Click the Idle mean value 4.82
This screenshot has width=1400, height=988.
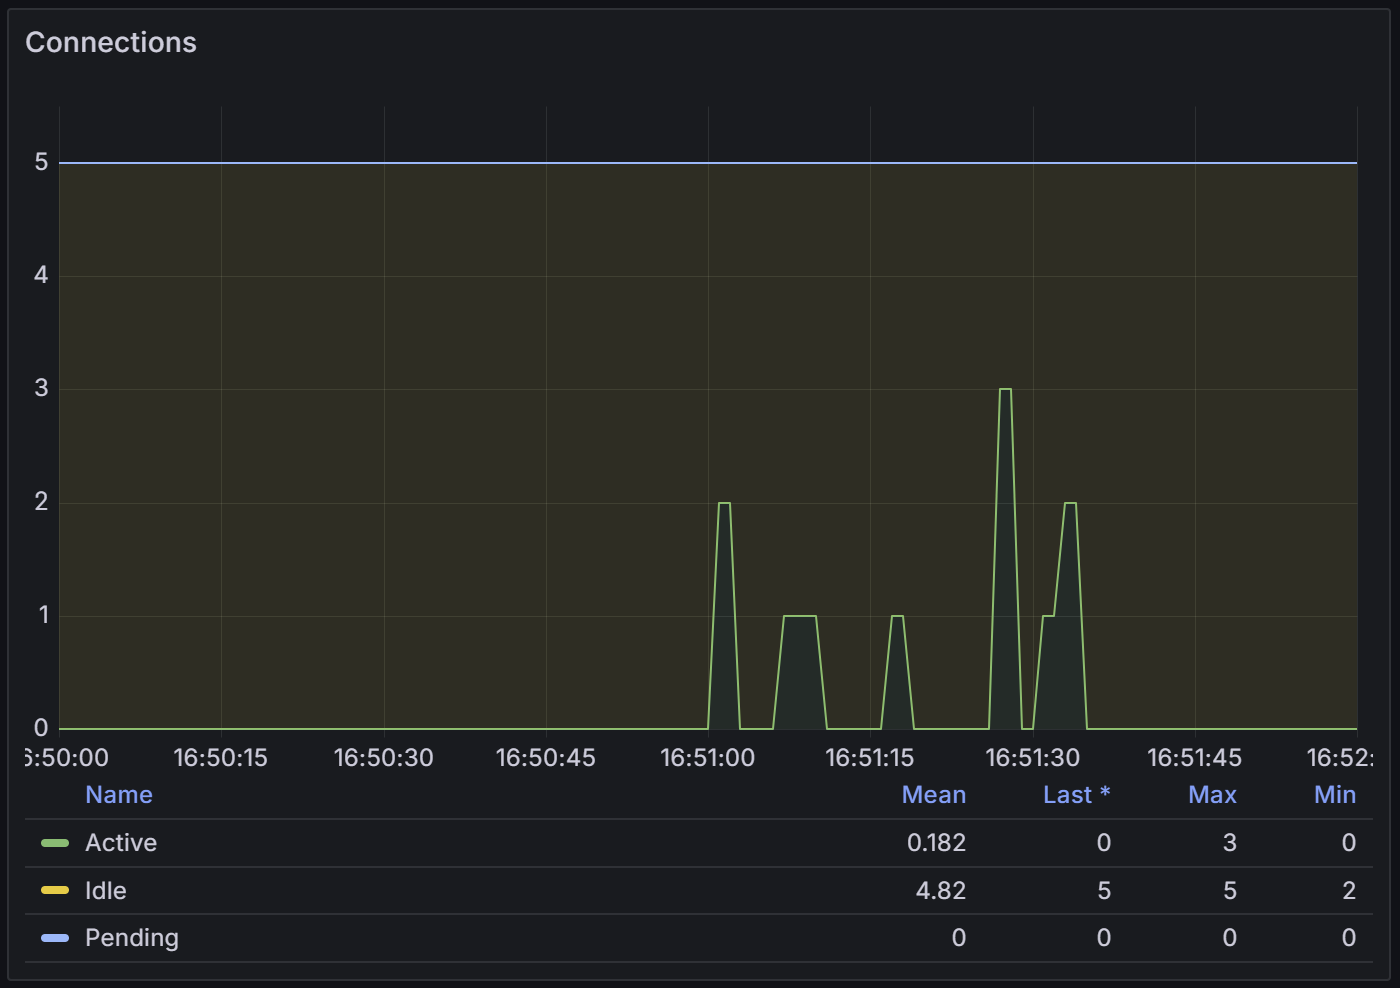point(941,890)
